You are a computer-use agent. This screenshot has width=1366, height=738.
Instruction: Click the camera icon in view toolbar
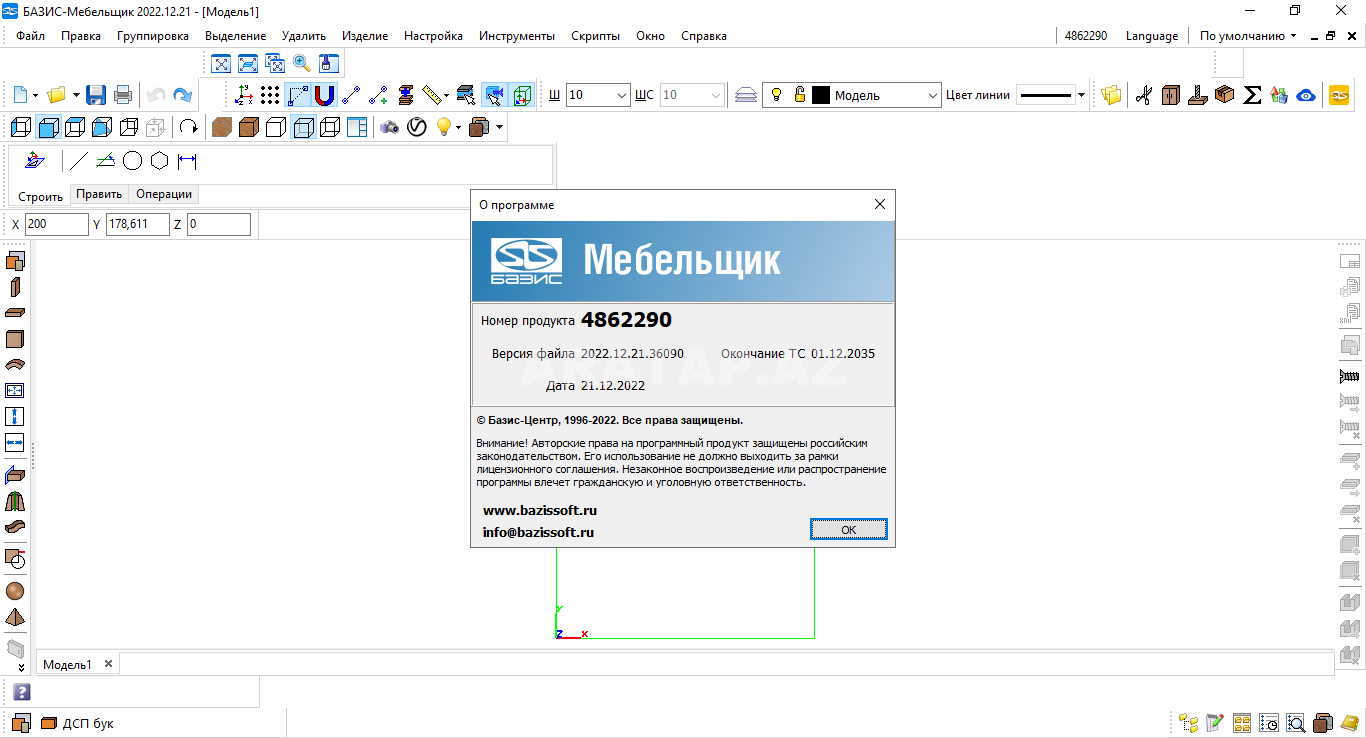click(389, 128)
